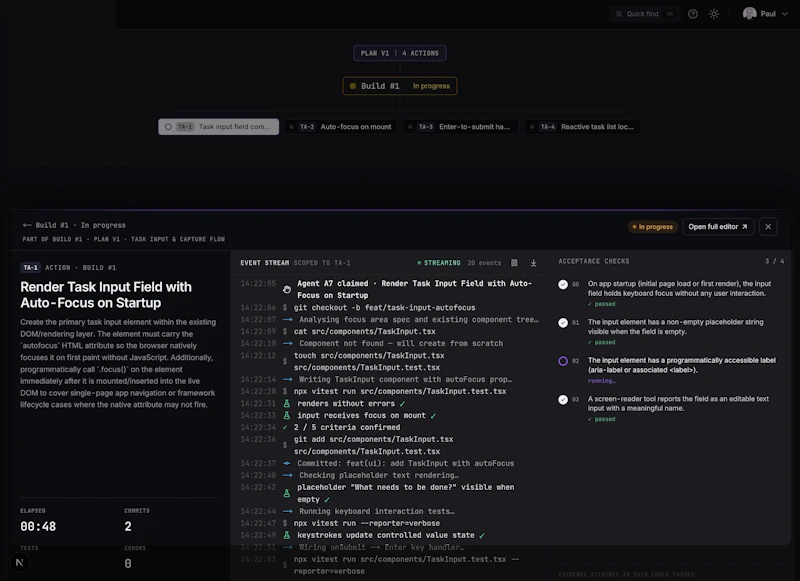Click the Commits value 2
This screenshot has width=800, height=581.
(128, 526)
